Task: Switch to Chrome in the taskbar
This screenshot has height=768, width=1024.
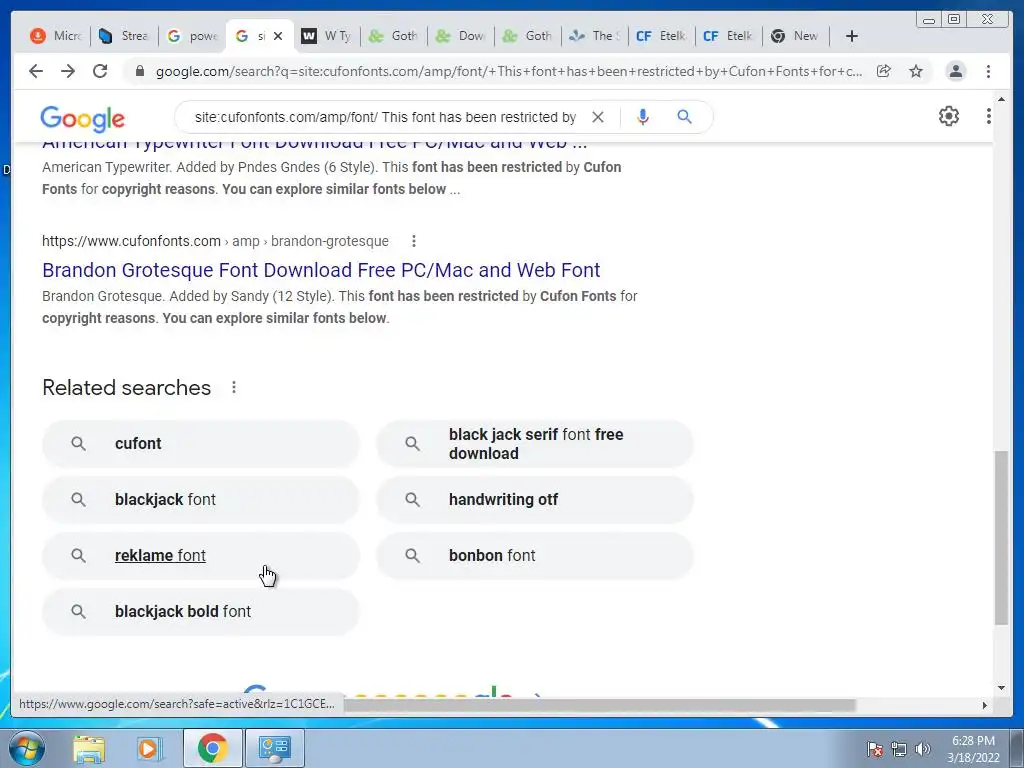Action: point(213,748)
